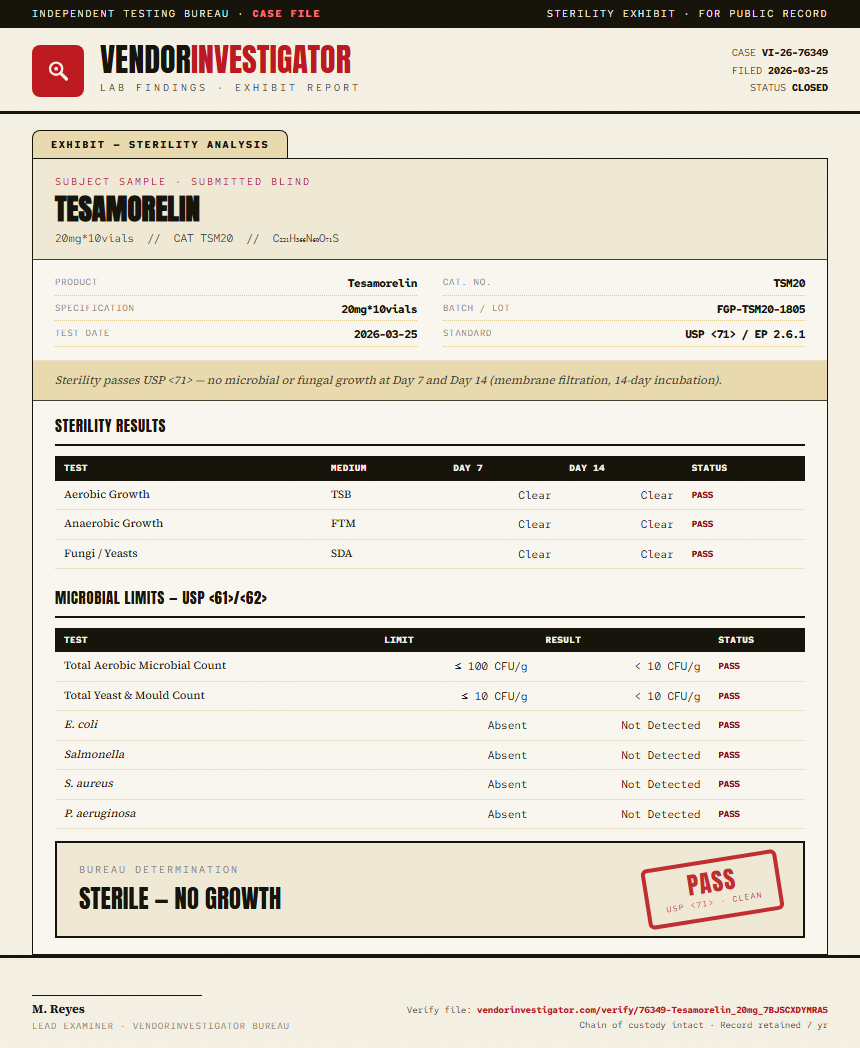The image size is (860, 1048).
Task: Open the Exhibit – Sterility Analysis tab
Action: pos(160,144)
